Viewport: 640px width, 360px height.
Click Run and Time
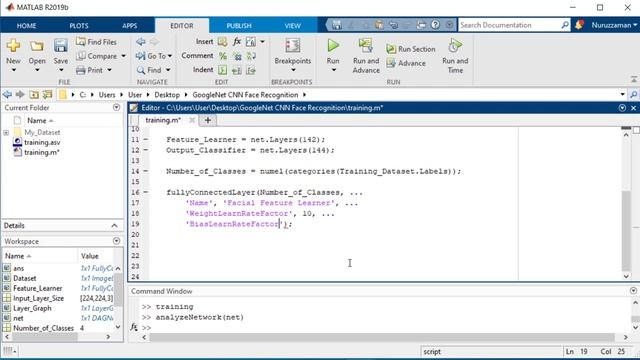[x=455, y=56]
